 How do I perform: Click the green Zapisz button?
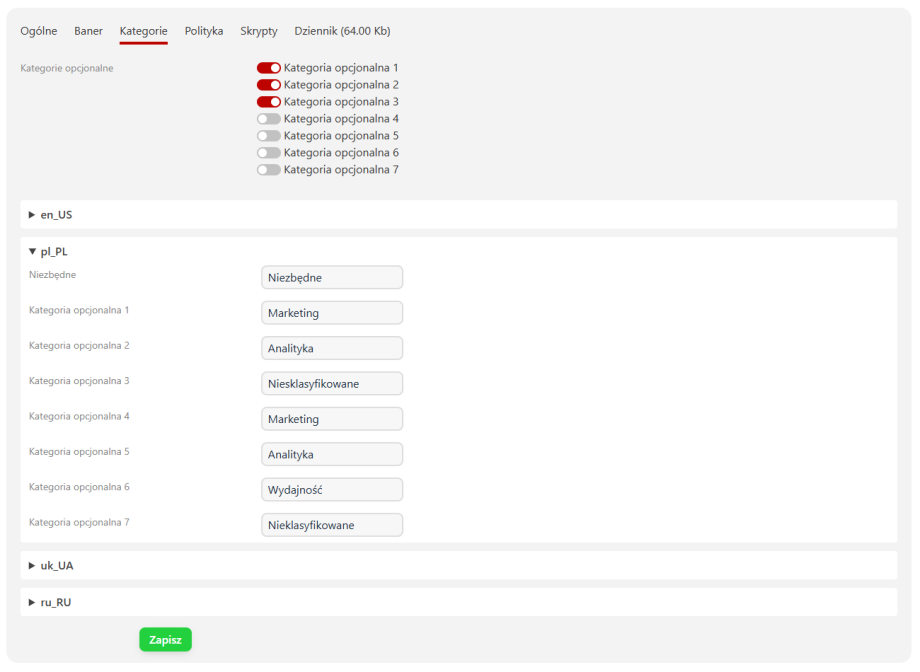point(165,640)
